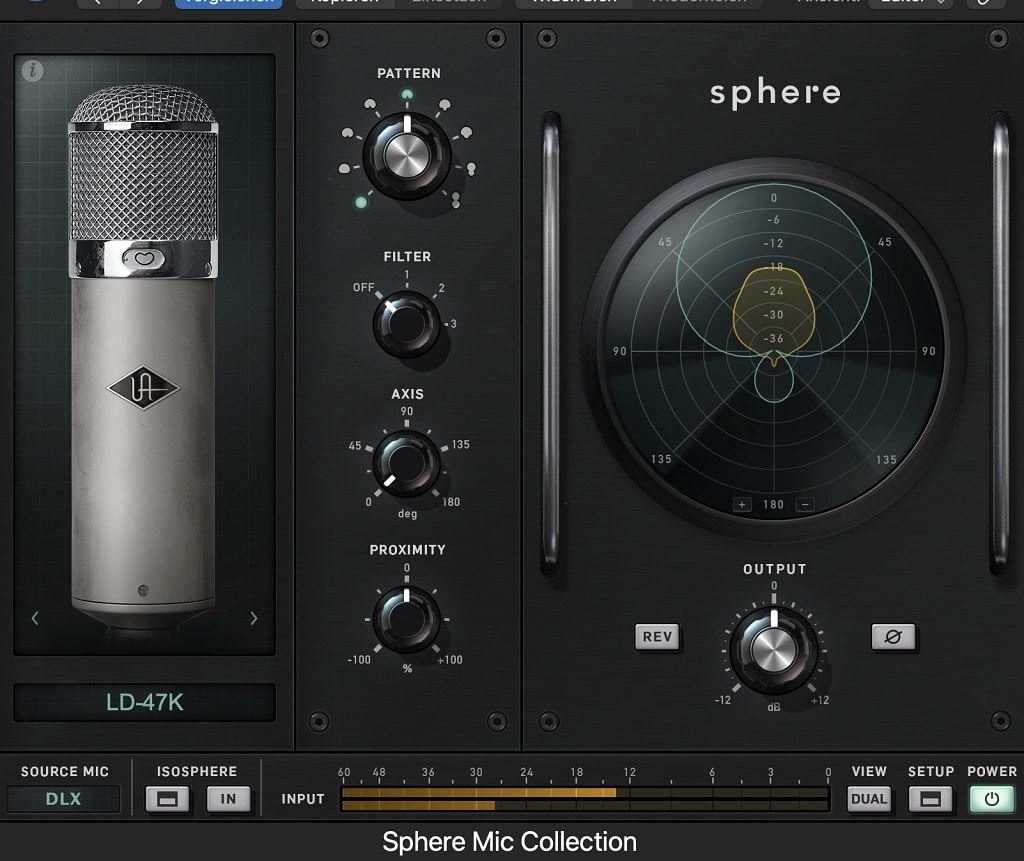Click the Output +12 label
Viewport: 1024px width, 861px height.
820,700
